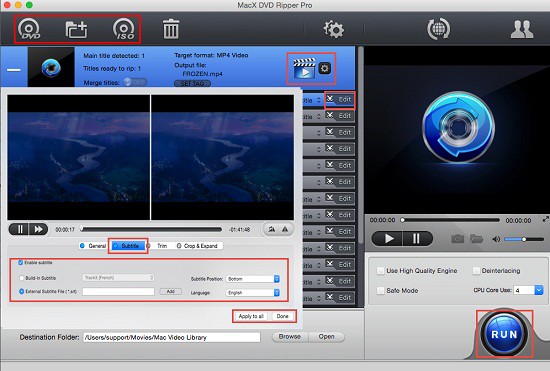
Task: Adjust the blue volume slider
Action: tap(524, 240)
